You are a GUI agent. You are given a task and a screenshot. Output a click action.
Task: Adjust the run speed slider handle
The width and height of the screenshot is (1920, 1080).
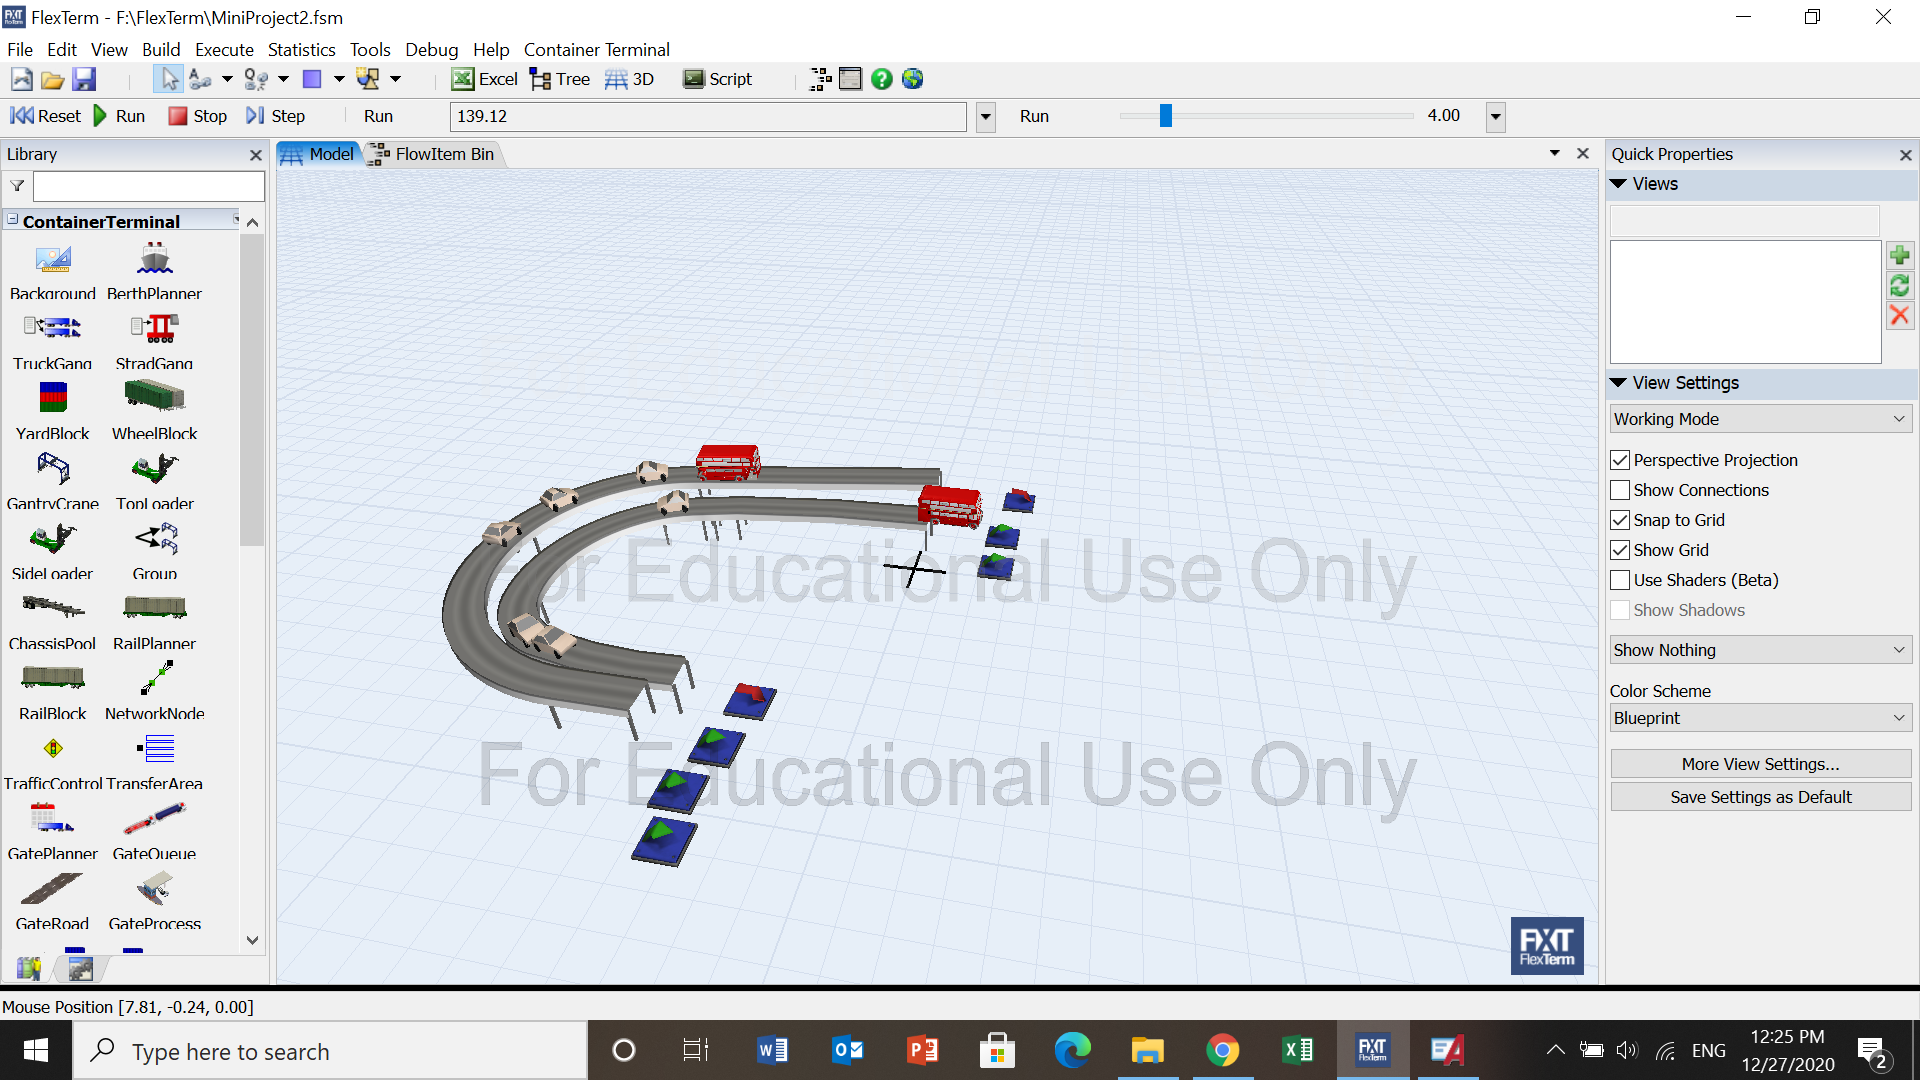pyautogui.click(x=1165, y=116)
